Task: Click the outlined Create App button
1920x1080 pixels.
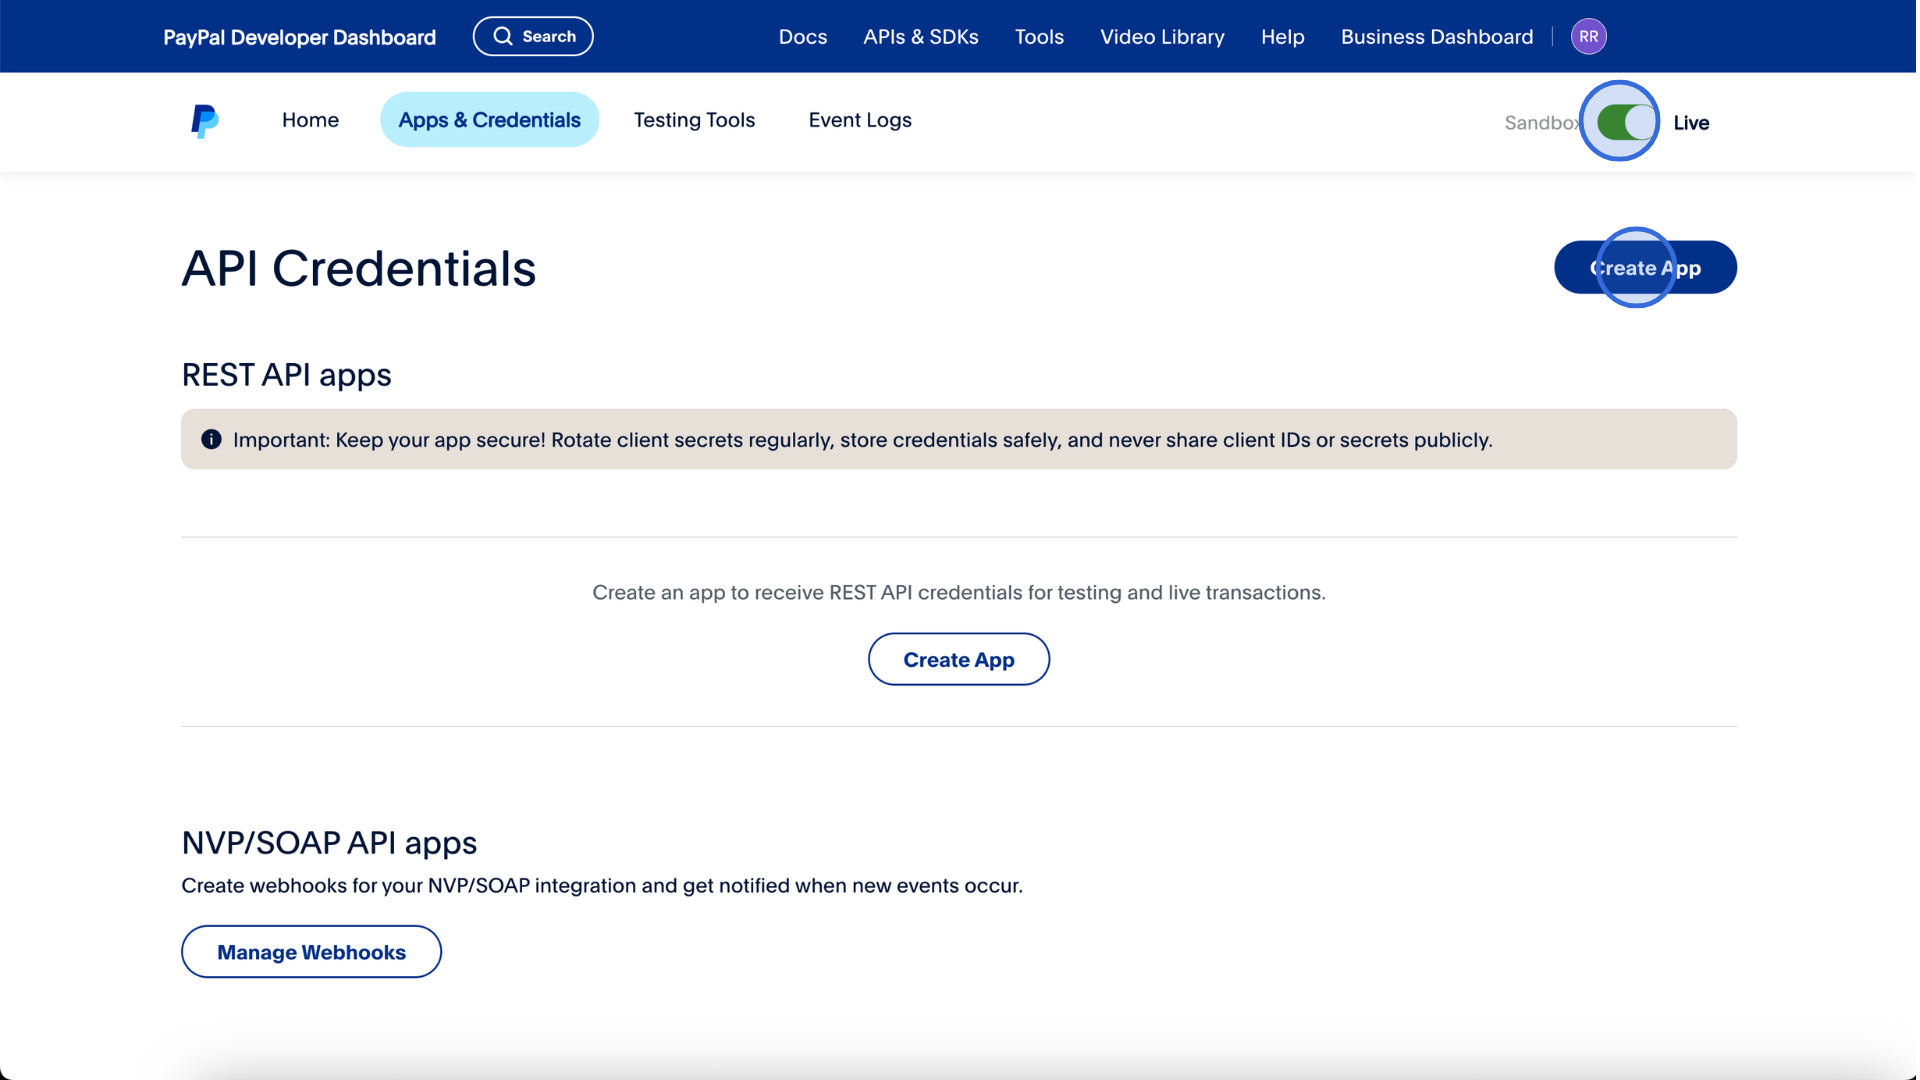Action: 959,659
